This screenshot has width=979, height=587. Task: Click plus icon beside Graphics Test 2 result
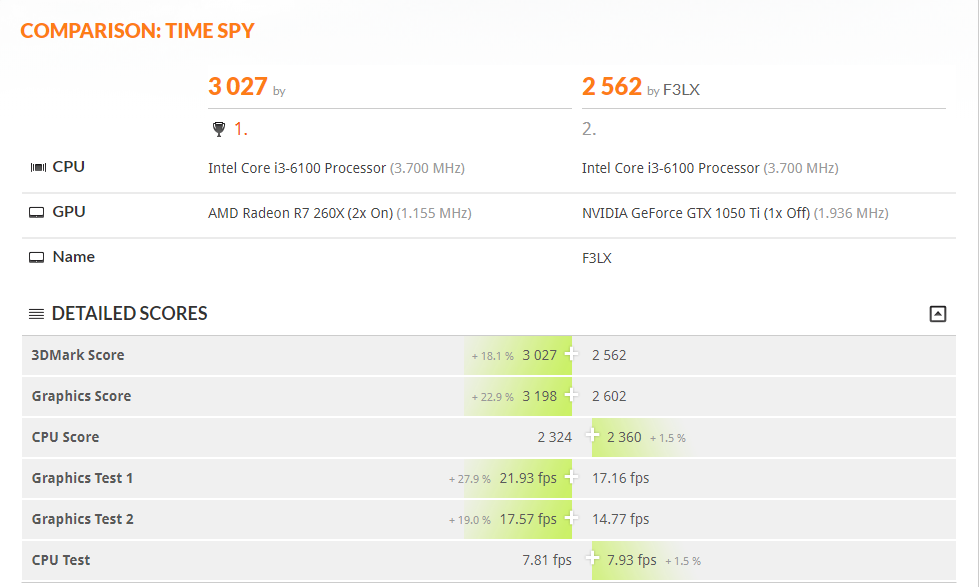(x=571, y=518)
